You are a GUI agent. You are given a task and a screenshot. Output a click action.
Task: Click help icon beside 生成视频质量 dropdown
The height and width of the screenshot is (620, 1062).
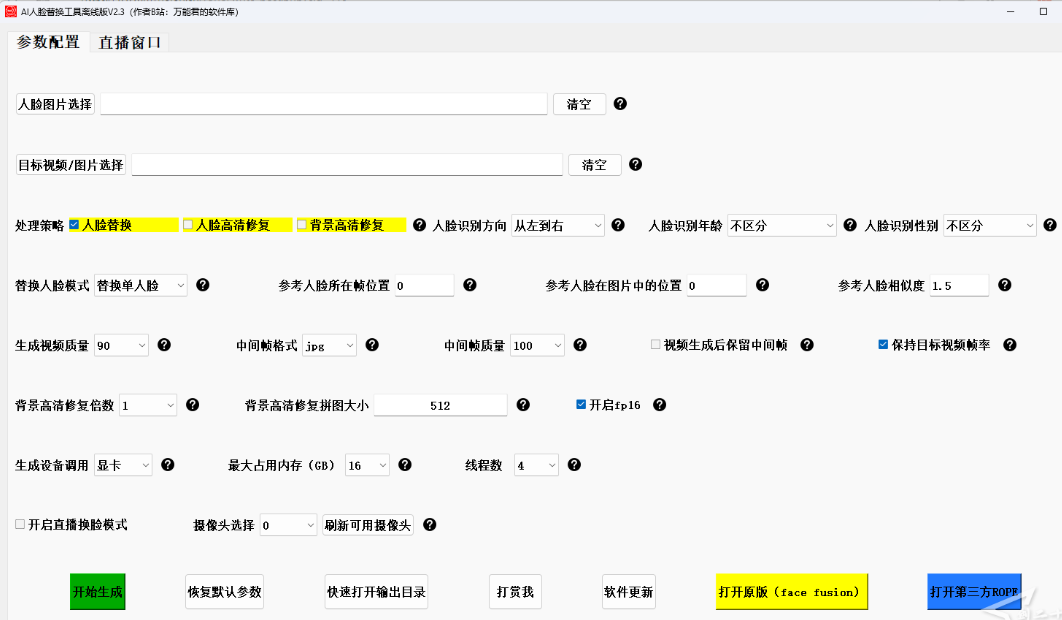coord(164,345)
